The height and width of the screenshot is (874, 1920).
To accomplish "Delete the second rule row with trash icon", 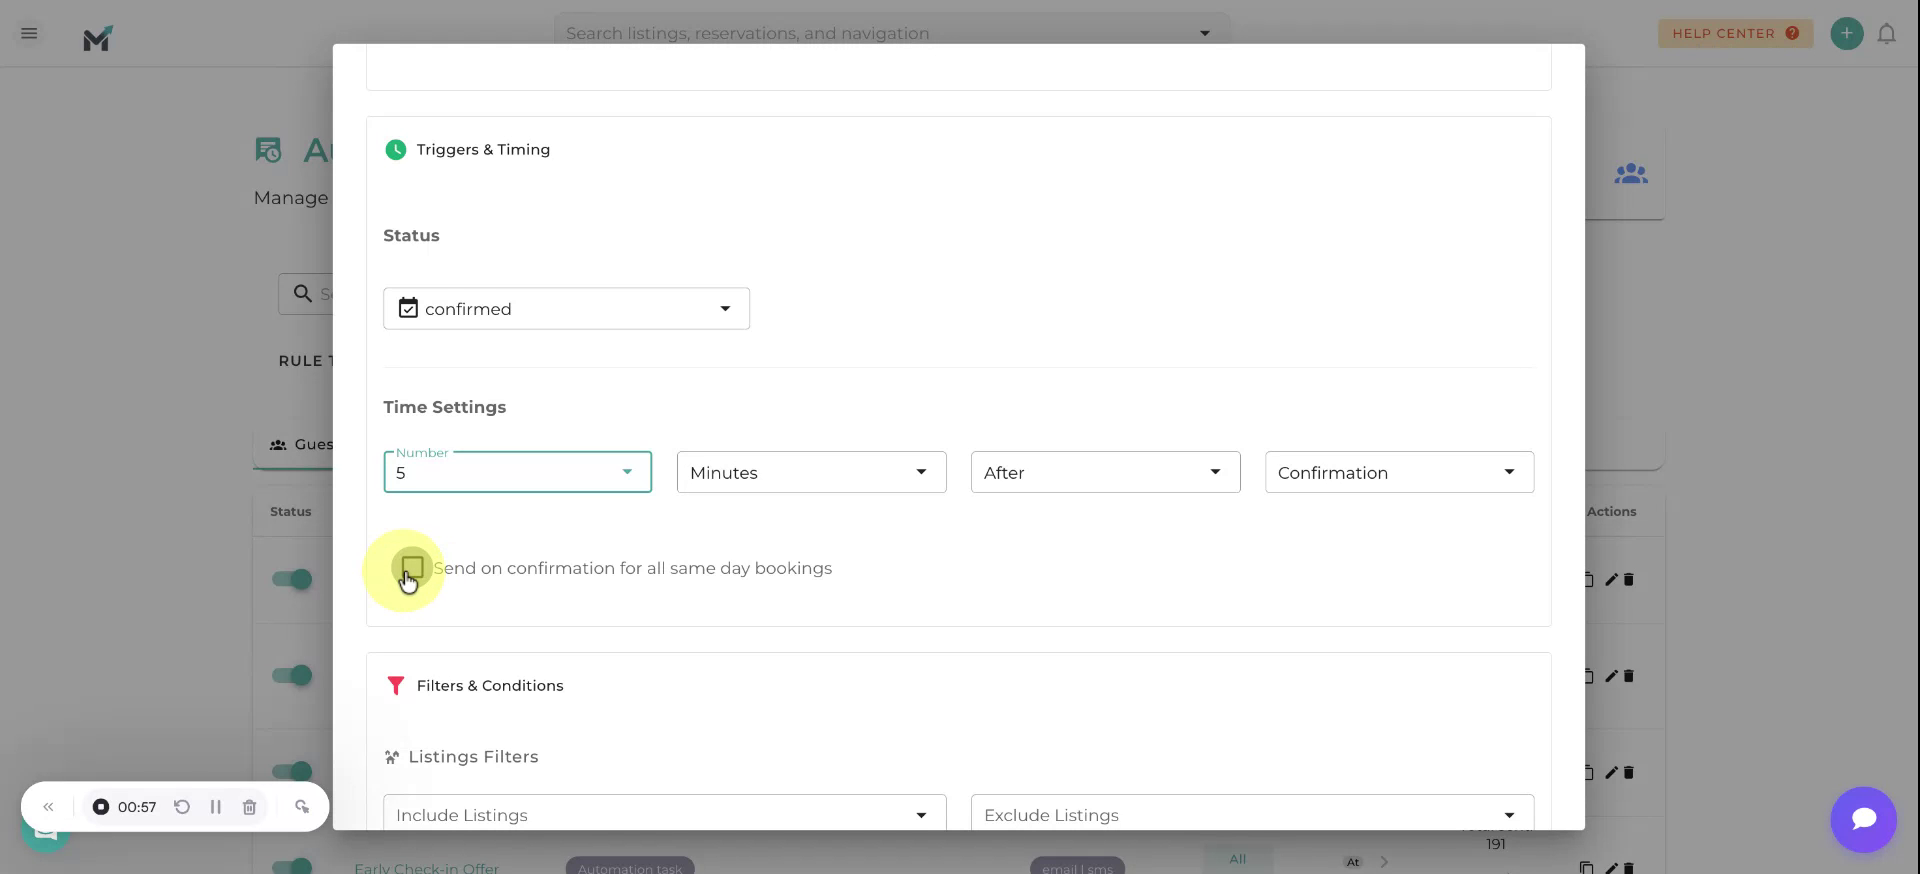I will tap(1628, 676).
